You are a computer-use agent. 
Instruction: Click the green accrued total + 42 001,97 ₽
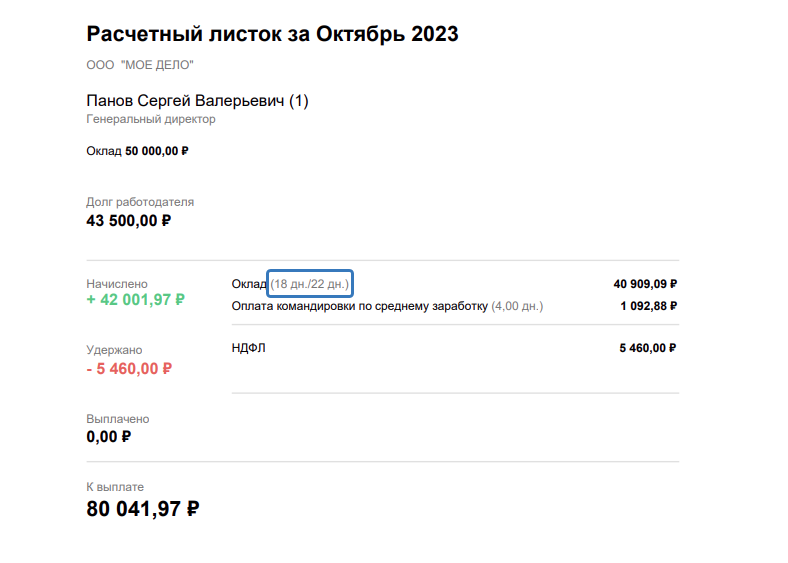(136, 300)
